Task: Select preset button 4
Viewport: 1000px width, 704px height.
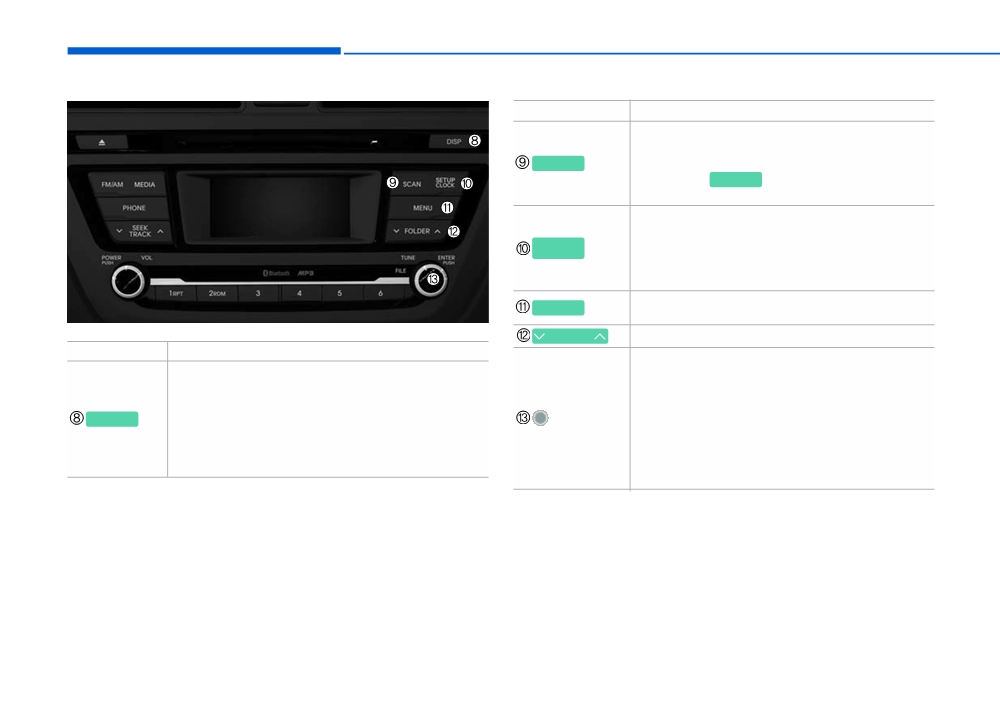Action: tap(299, 293)
